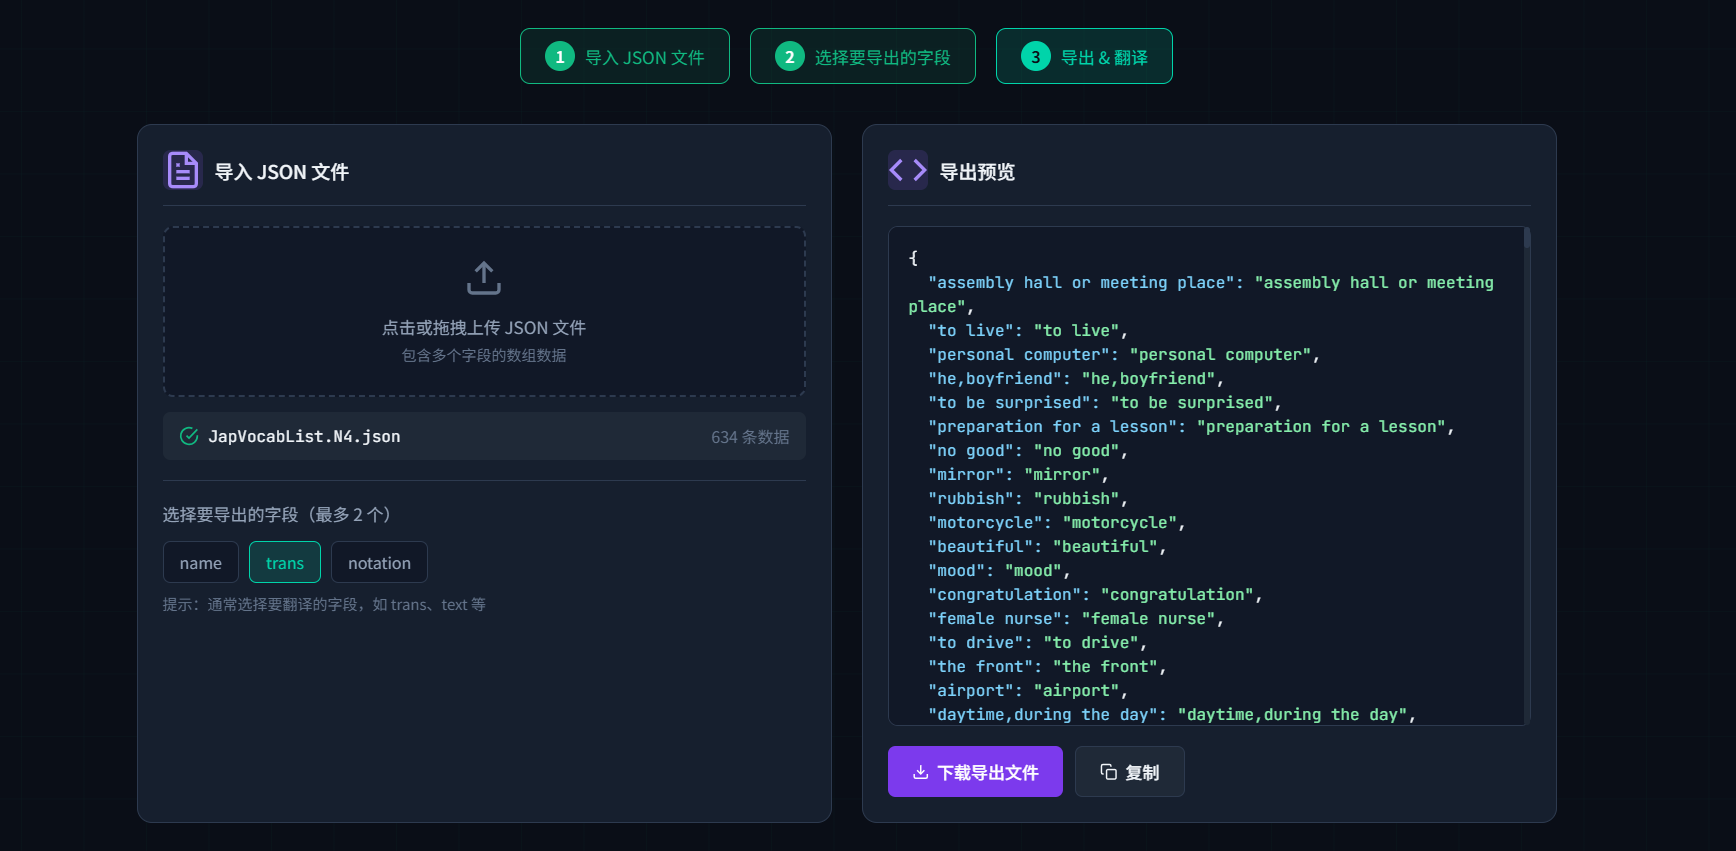The image size is (1736, 851).
Task: Click the step 1 number circle
Action: point(560,57)
